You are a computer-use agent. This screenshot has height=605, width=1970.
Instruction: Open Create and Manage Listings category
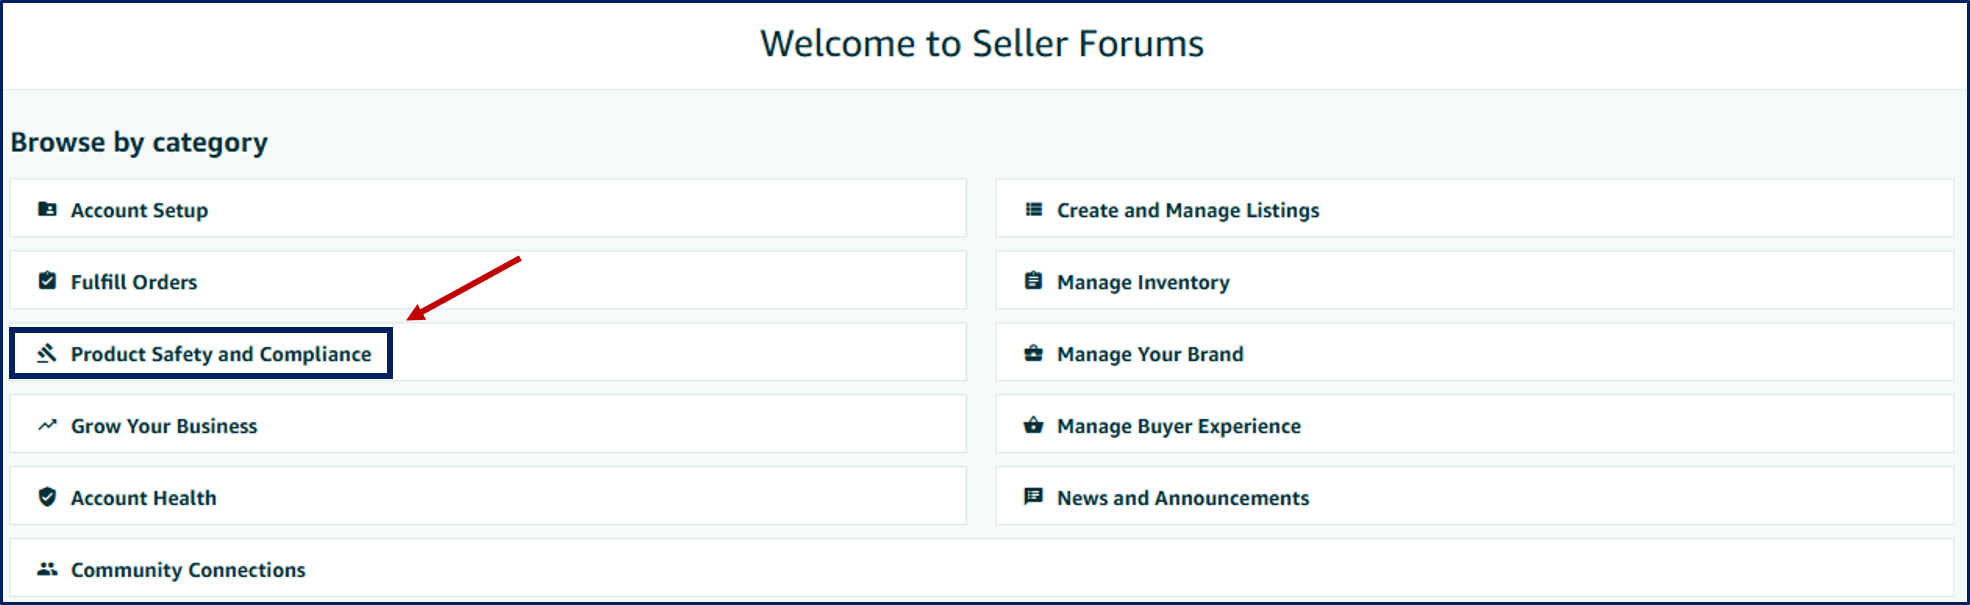point(1475,208)
